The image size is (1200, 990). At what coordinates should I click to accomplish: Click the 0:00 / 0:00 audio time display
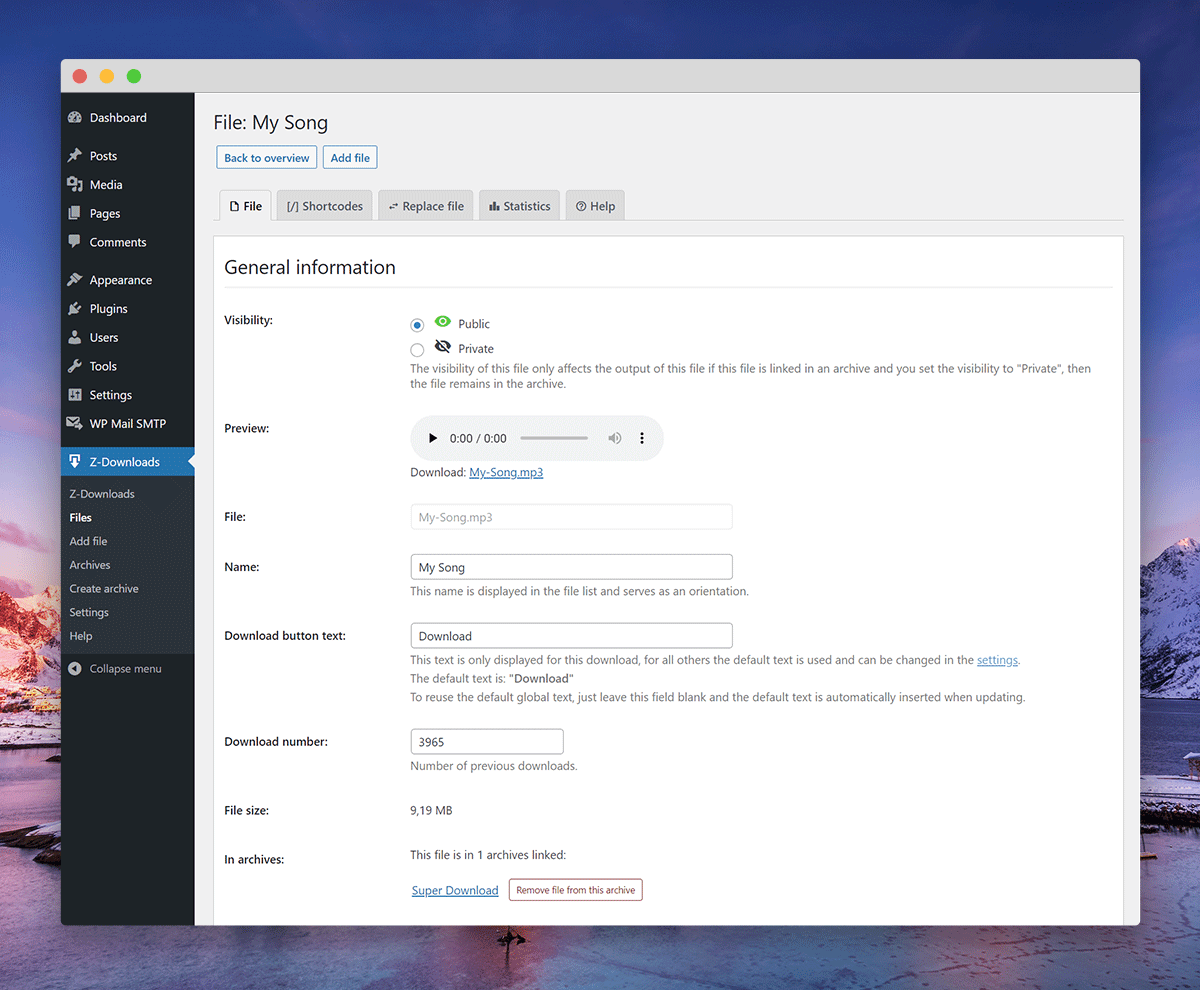pyautogui.click(x=478, y=438)
